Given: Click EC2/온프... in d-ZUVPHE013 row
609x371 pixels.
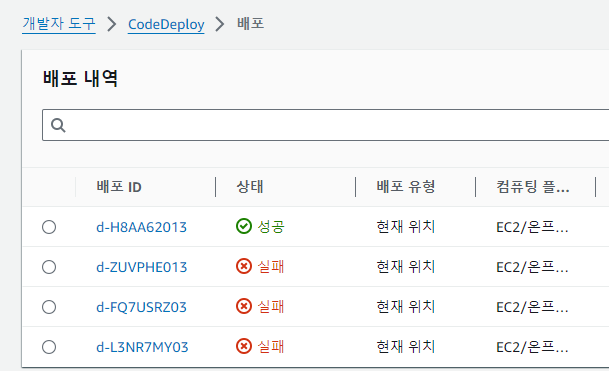Looking at the screenshot, I should (532, 267).
